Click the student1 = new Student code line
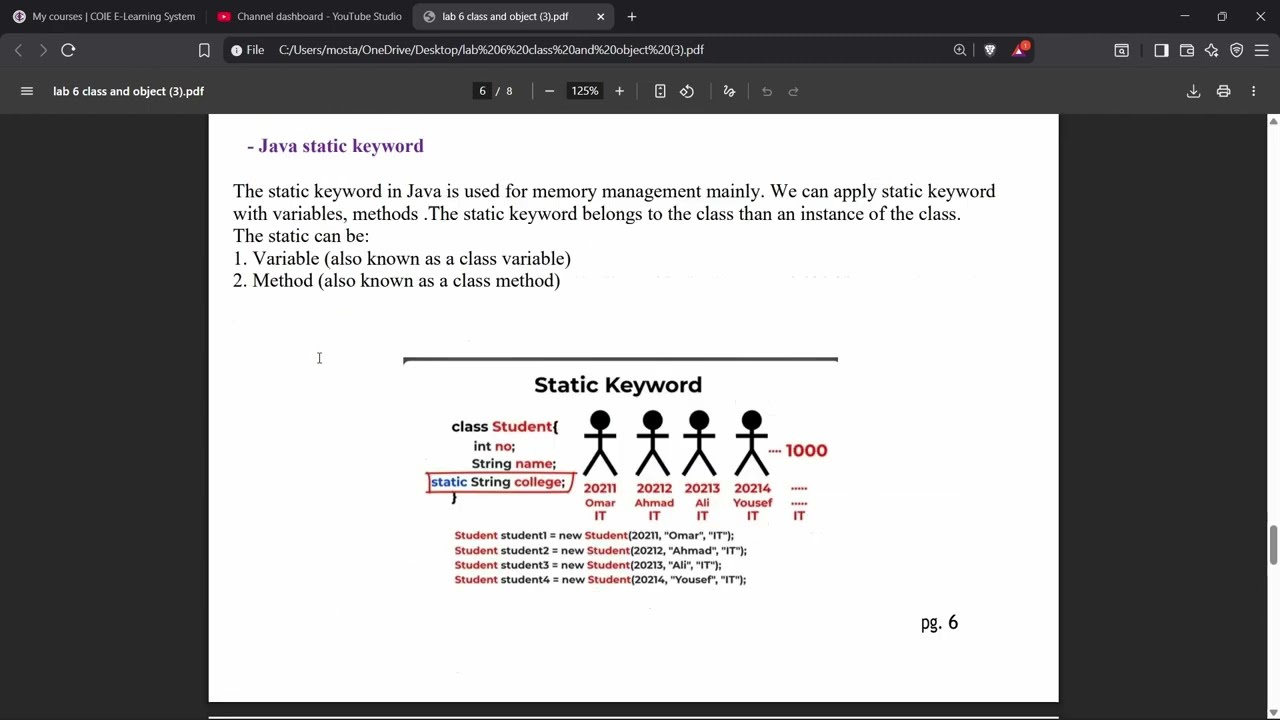This screenshot has height=720, width=1280. point(594,536)
